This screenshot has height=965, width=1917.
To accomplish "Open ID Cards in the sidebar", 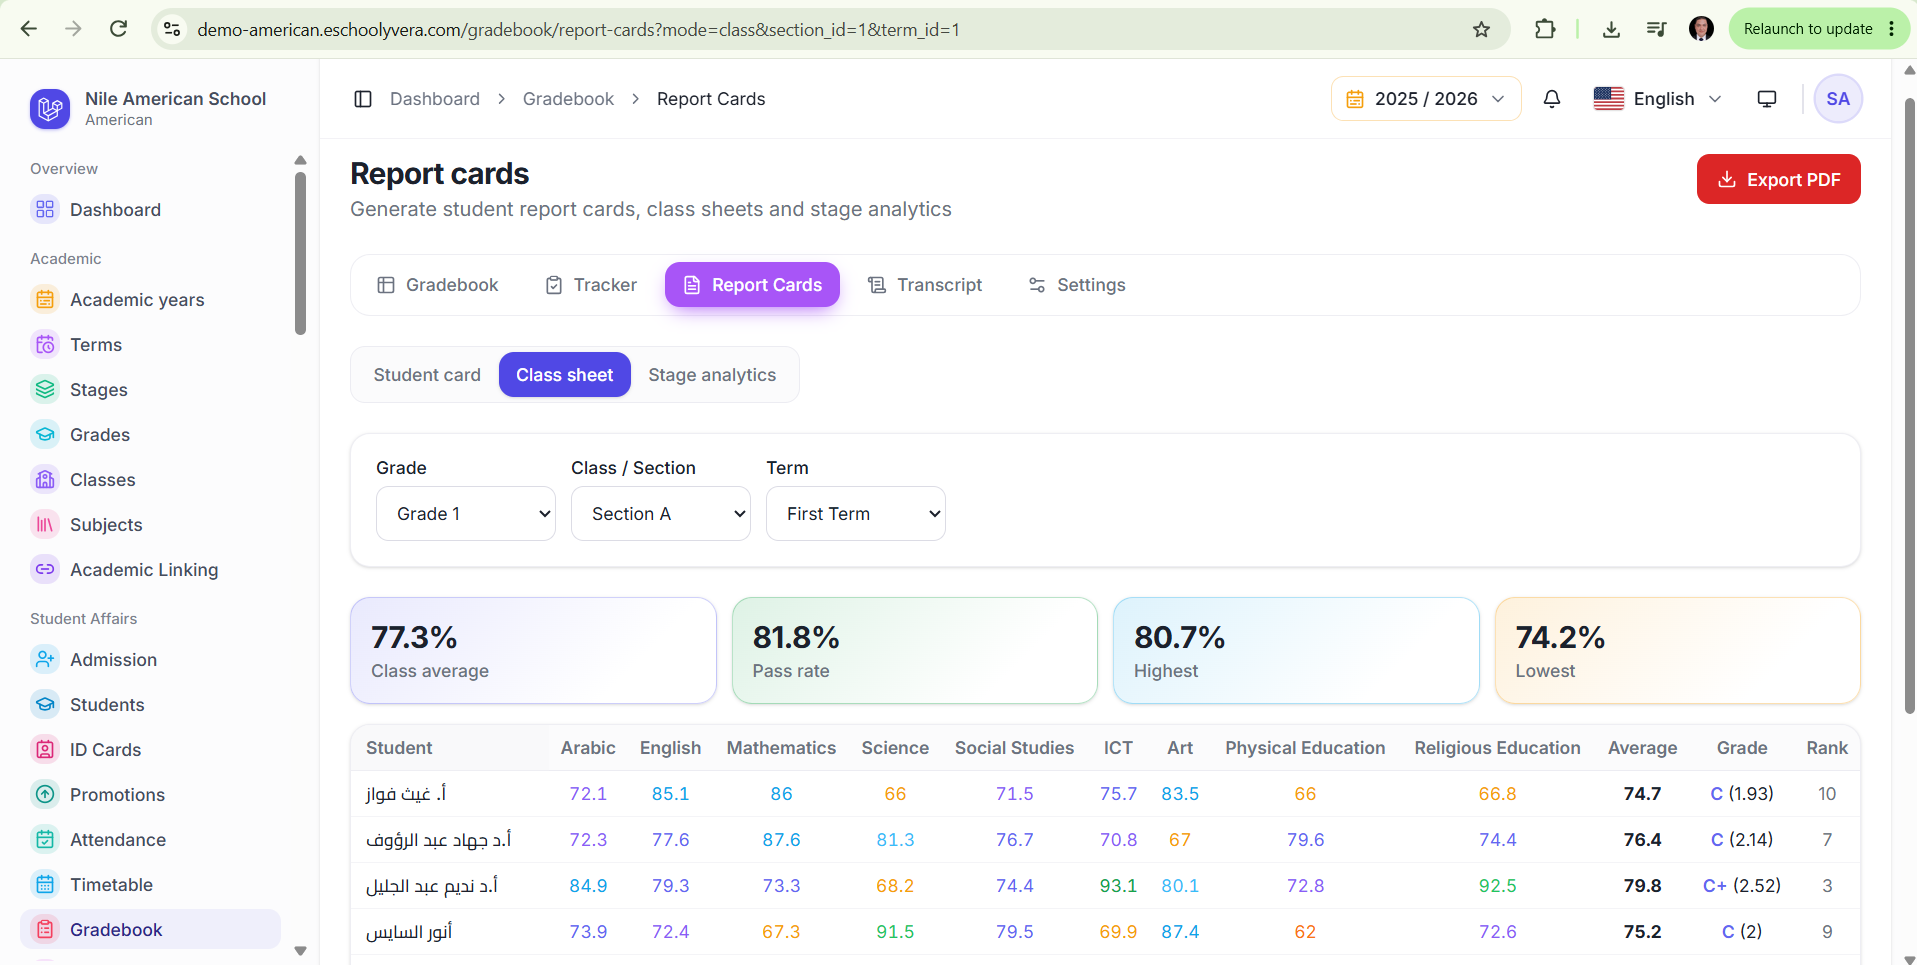I will pos(150,750).
